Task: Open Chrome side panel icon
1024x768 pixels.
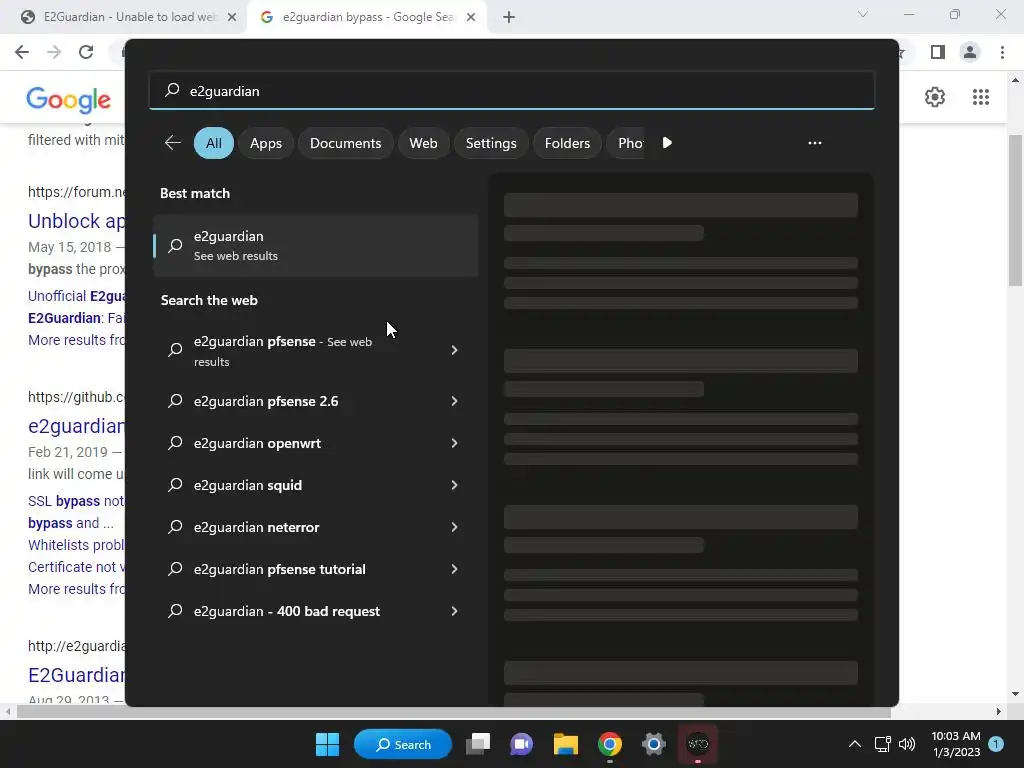Action: click(938, 52)
